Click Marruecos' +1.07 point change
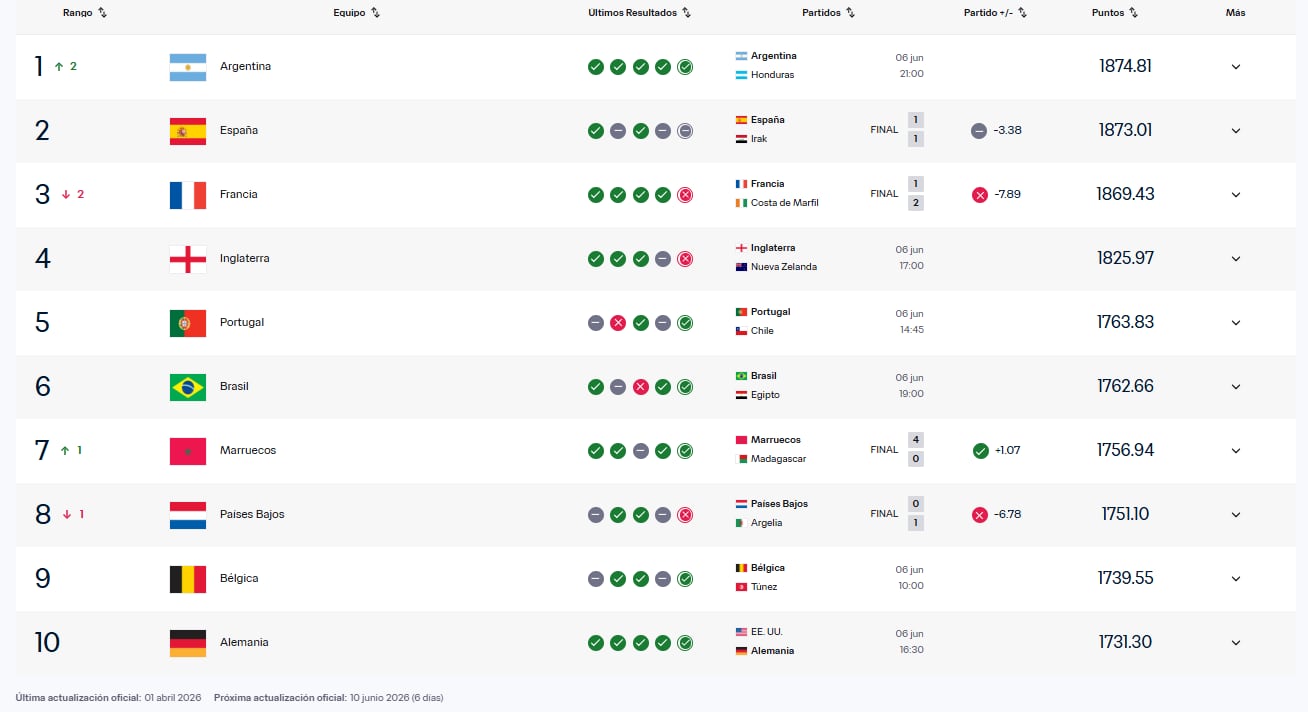 (1007, 451)
